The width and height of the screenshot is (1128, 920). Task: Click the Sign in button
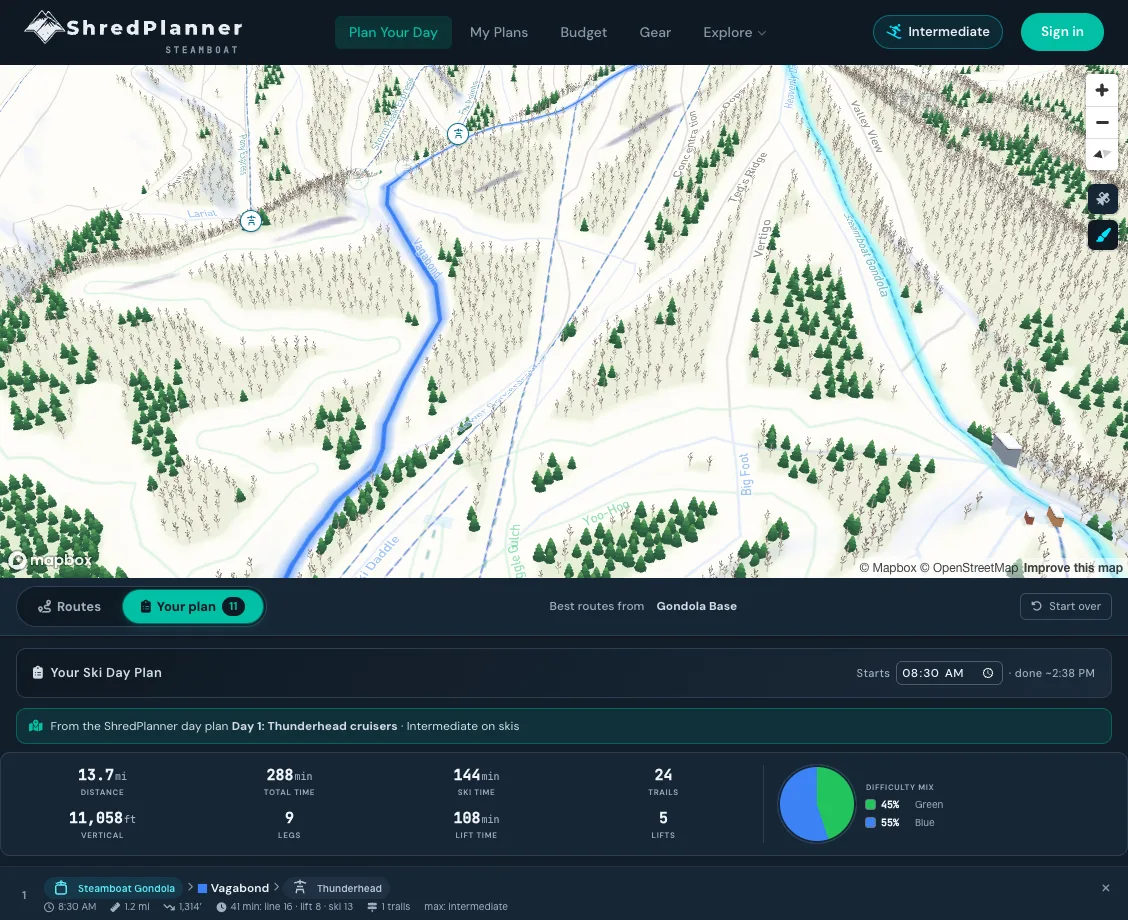[x=1062, y=32]
